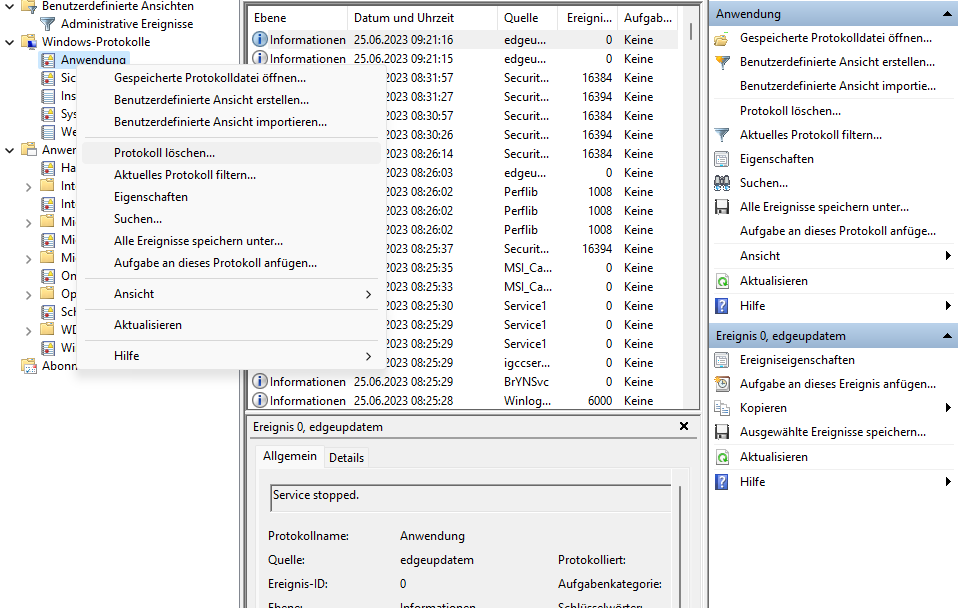Click the refresh icon in Ereignis 0 section
The width and height of the screenshot is (958, 608).
(722, 457)
